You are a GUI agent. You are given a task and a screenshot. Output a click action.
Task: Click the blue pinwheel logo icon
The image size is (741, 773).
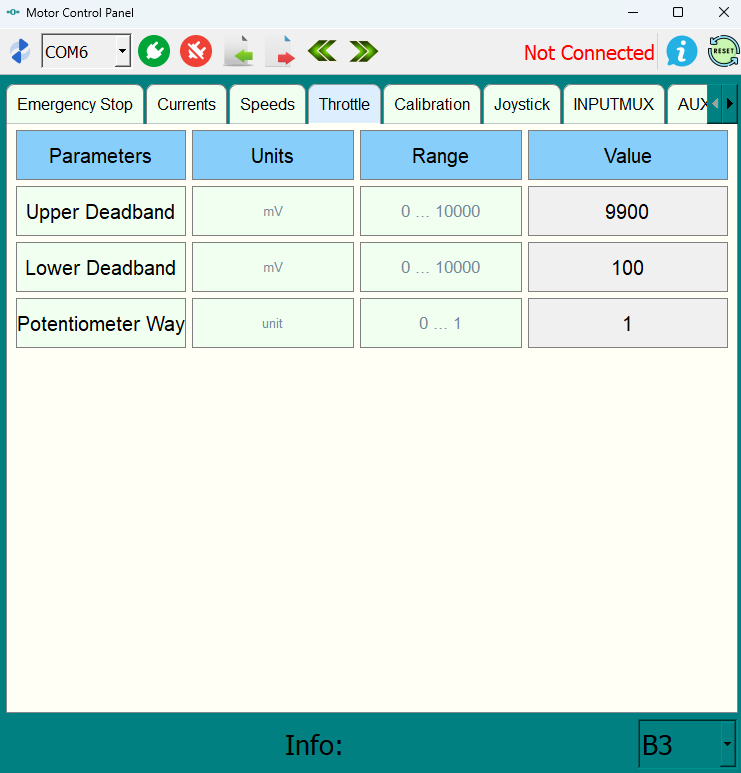click(20, 51)
